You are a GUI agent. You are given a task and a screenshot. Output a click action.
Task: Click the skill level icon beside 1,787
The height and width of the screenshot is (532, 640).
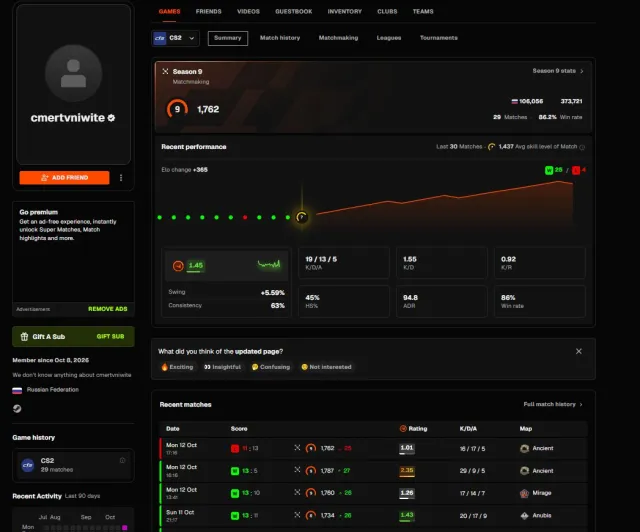(x=311, y=471)
